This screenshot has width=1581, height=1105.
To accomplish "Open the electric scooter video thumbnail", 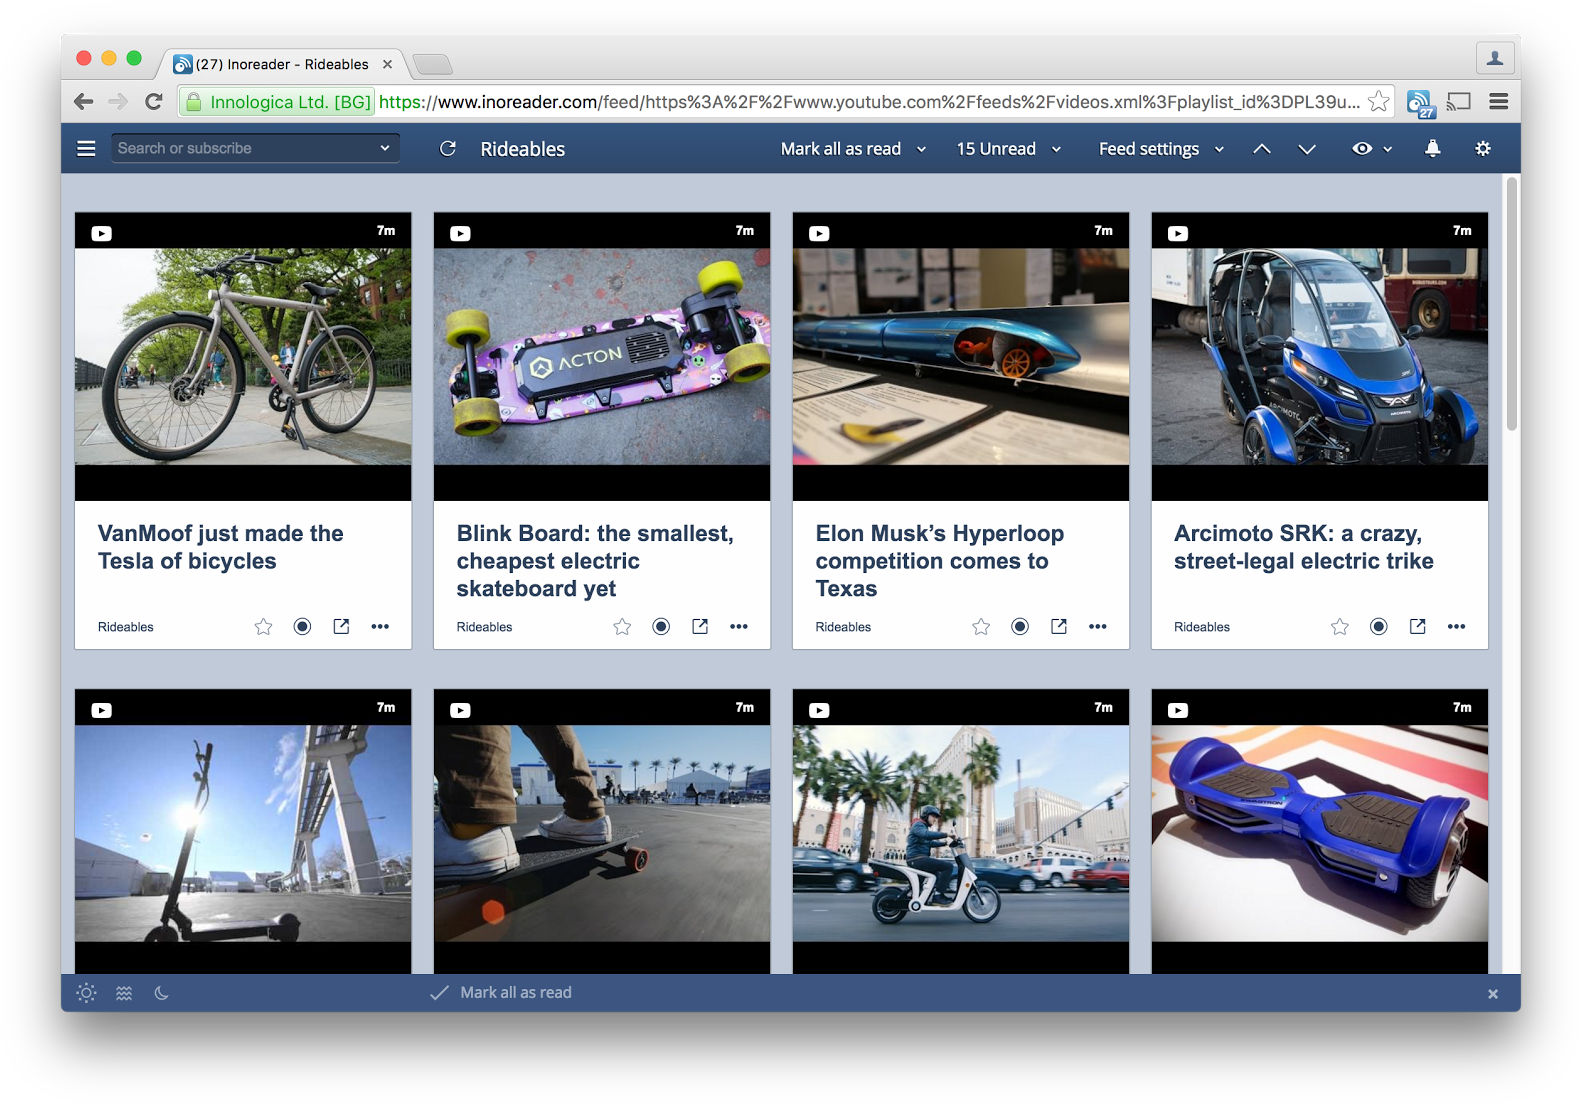I will 243,832.
